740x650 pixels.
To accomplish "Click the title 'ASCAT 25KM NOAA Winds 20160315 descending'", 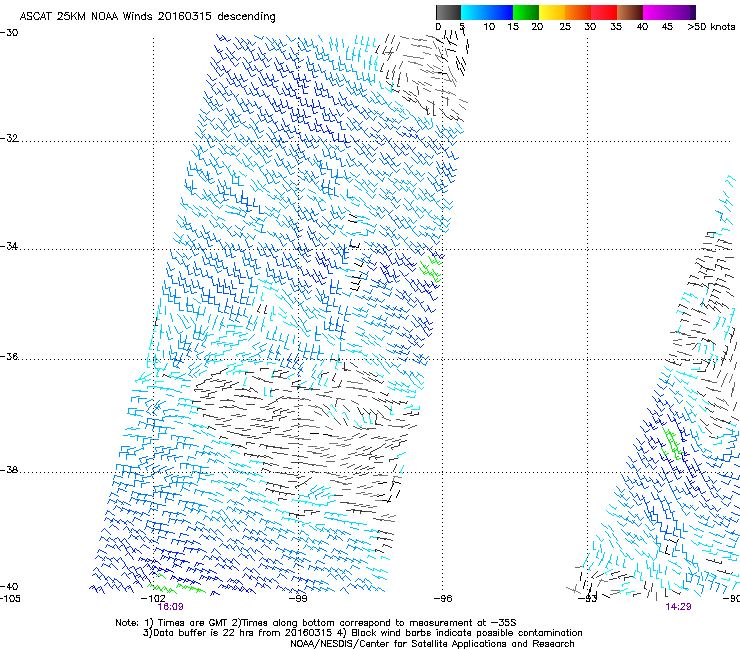I will pyautogui.click(x=147, y=16).
